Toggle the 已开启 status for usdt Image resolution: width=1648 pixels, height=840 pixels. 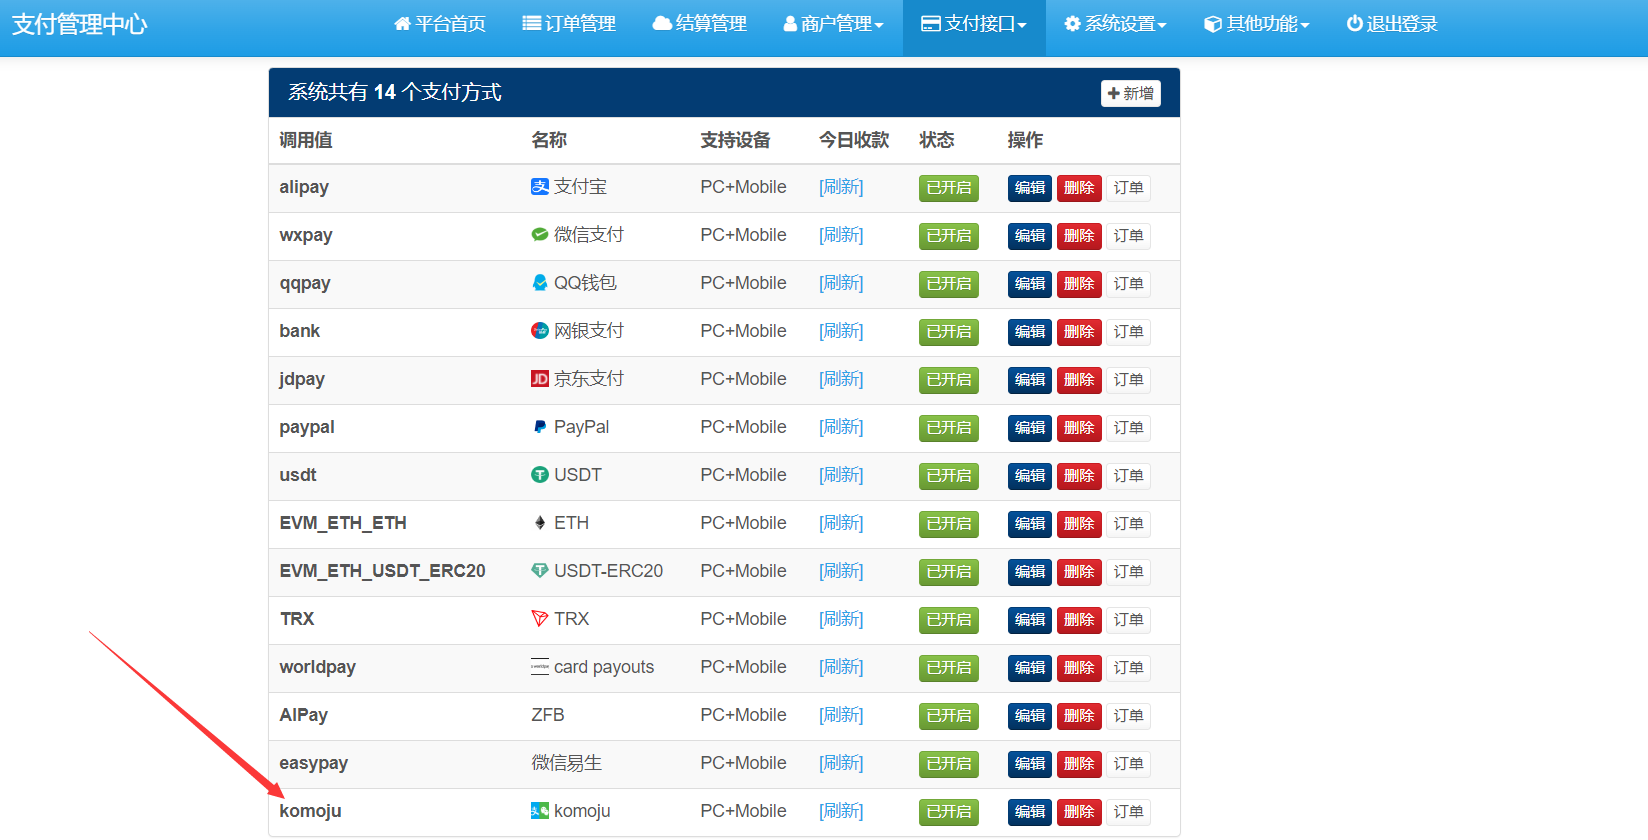(949, 476)
